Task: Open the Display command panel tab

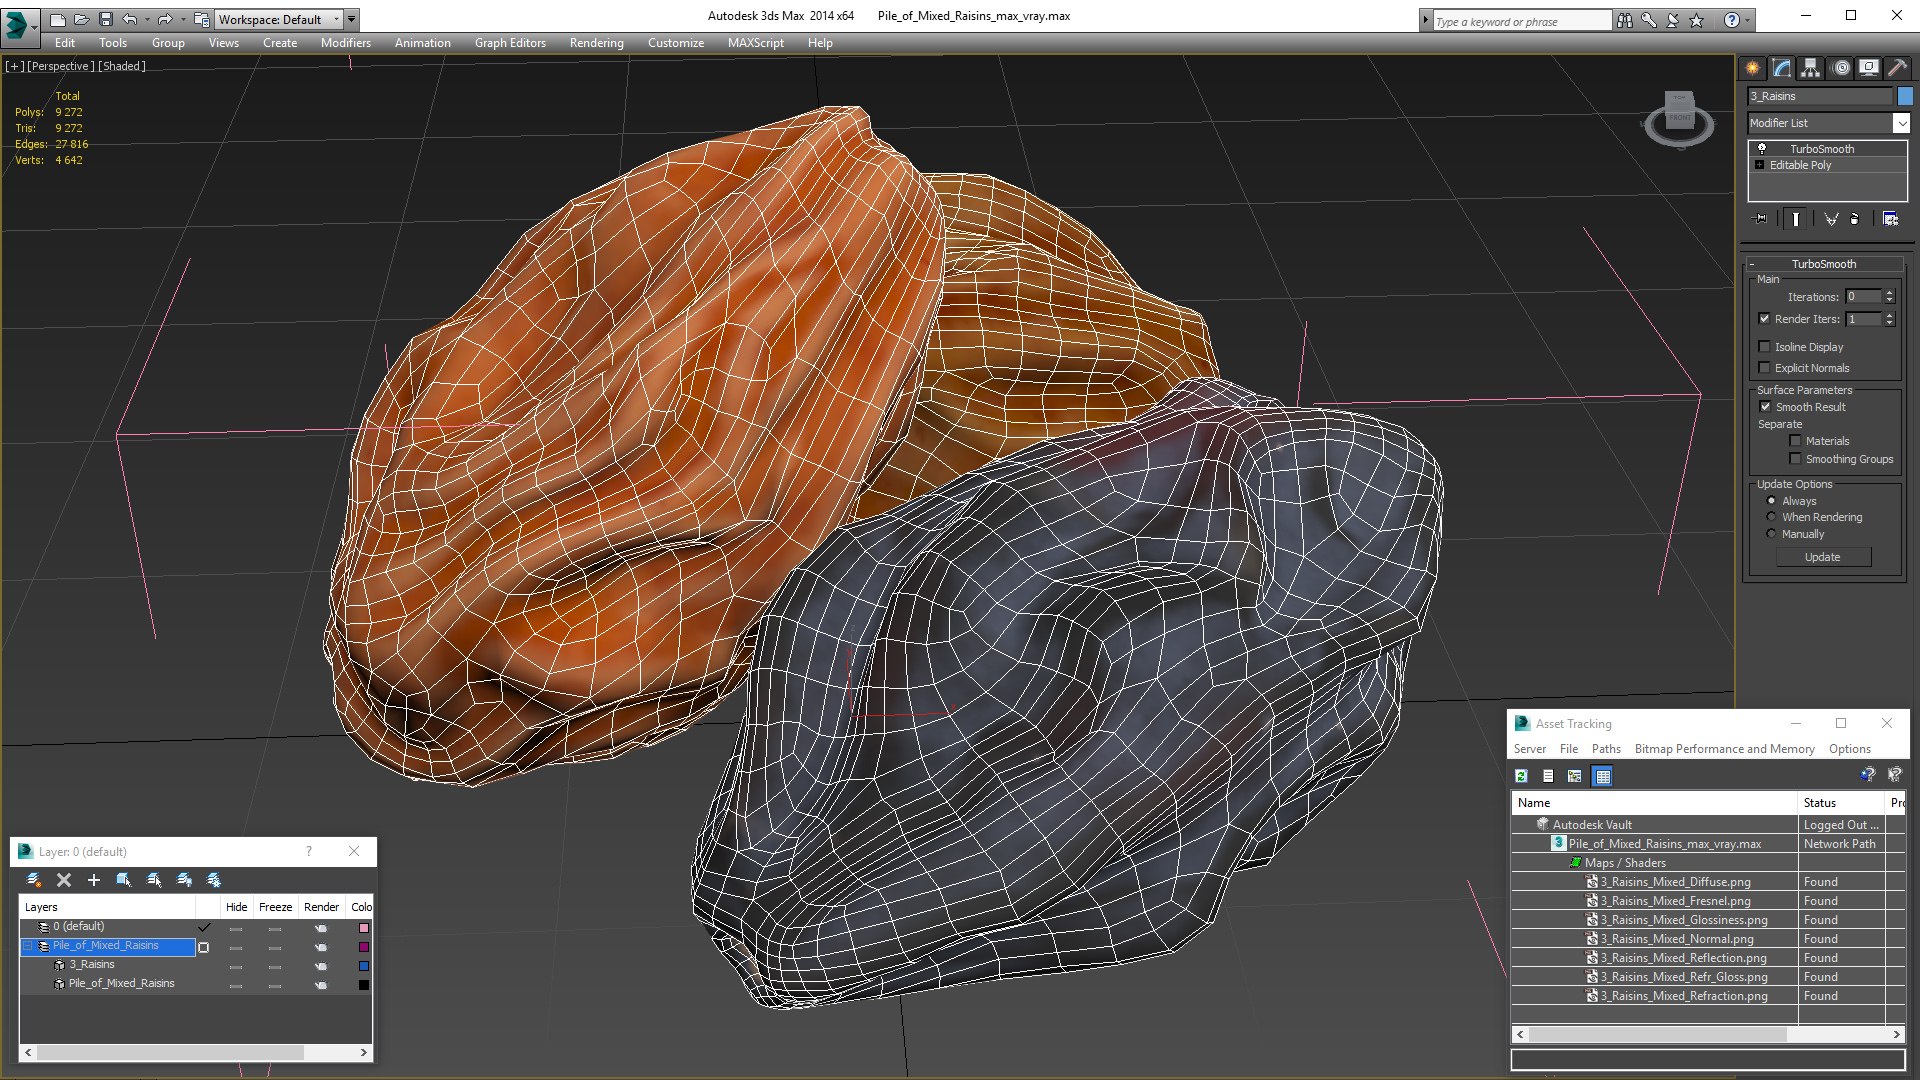Action: (1868, 68)
